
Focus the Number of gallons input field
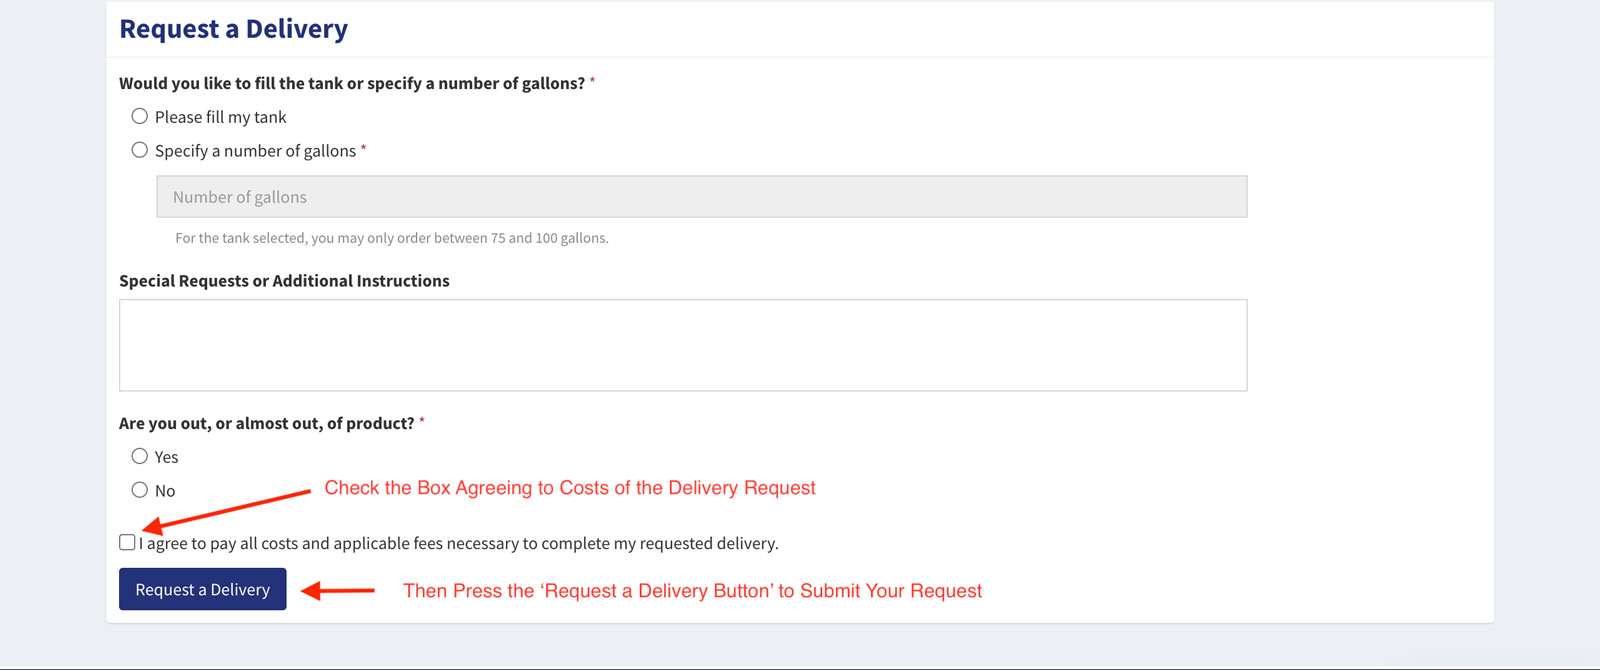[x=702, y=197]
